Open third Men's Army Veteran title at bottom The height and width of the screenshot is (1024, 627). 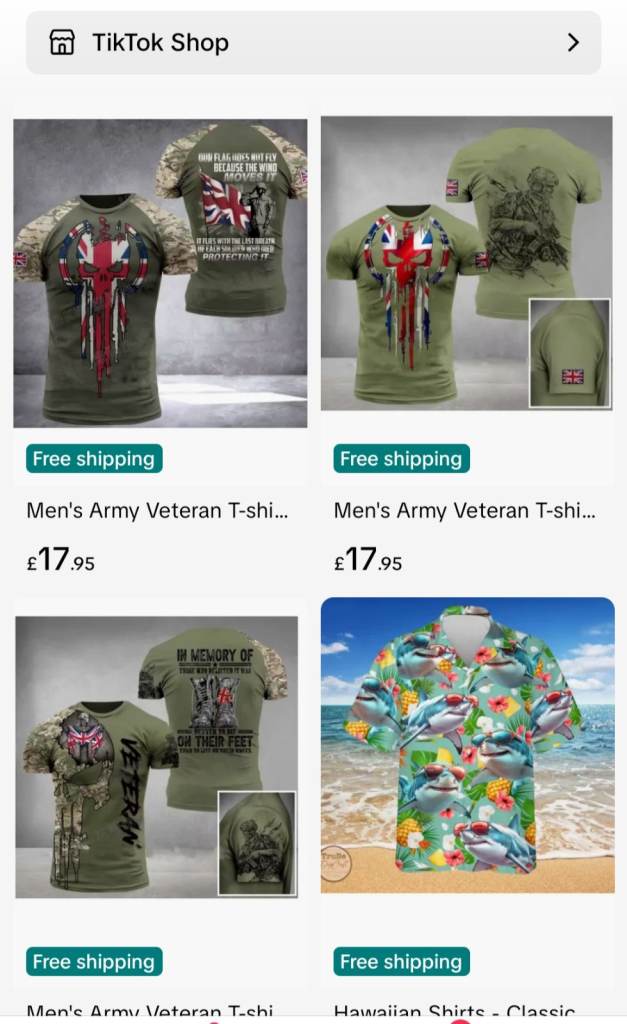[150, 1013]
